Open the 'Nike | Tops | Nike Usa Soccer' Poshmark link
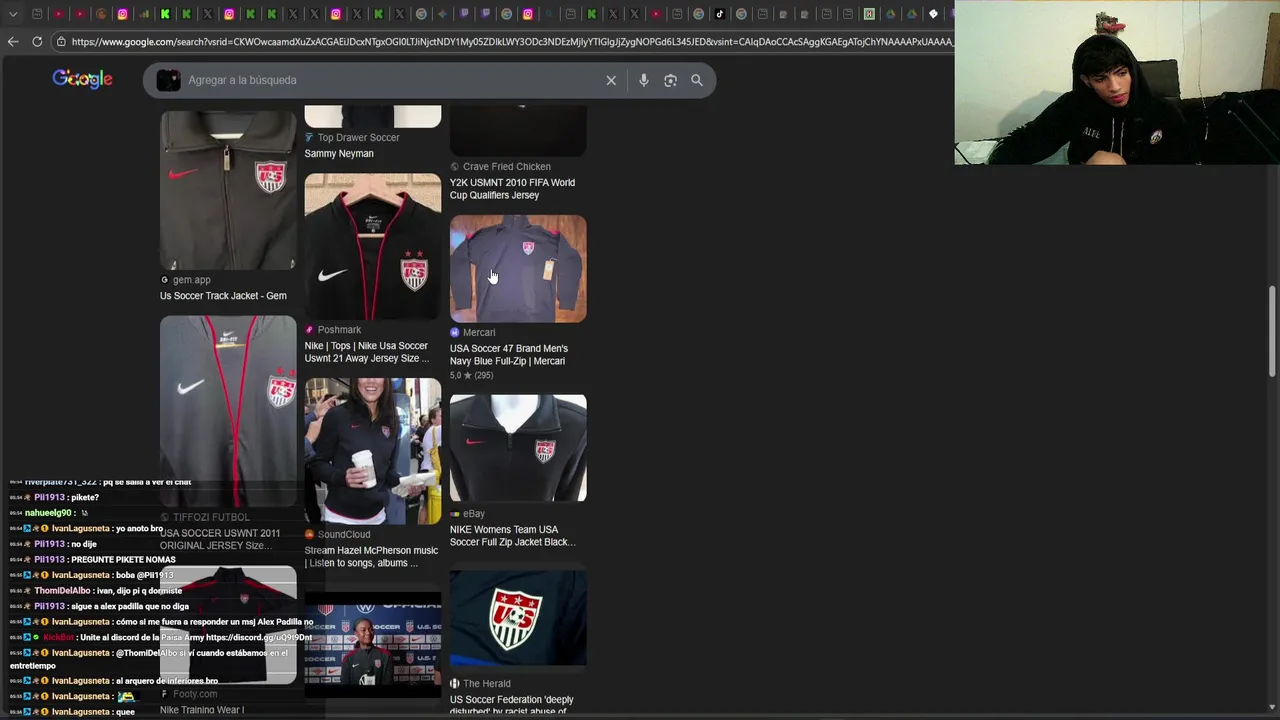 pyautogui.click(x=367, y=352)
